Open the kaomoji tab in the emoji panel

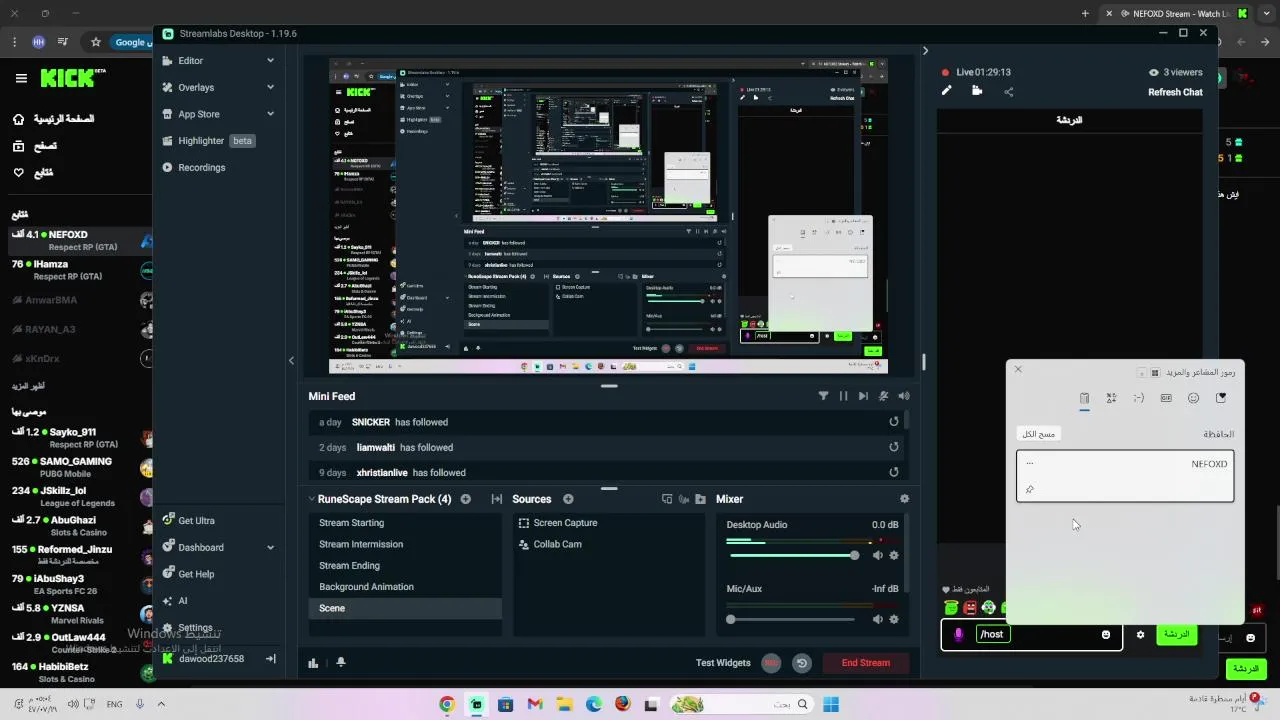1138,398
